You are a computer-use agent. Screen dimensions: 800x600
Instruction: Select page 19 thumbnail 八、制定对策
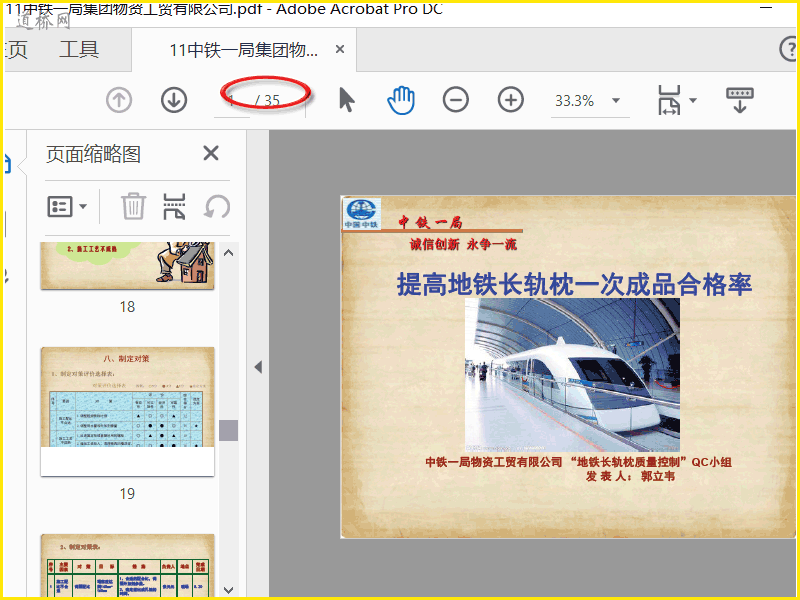[127, 411]
